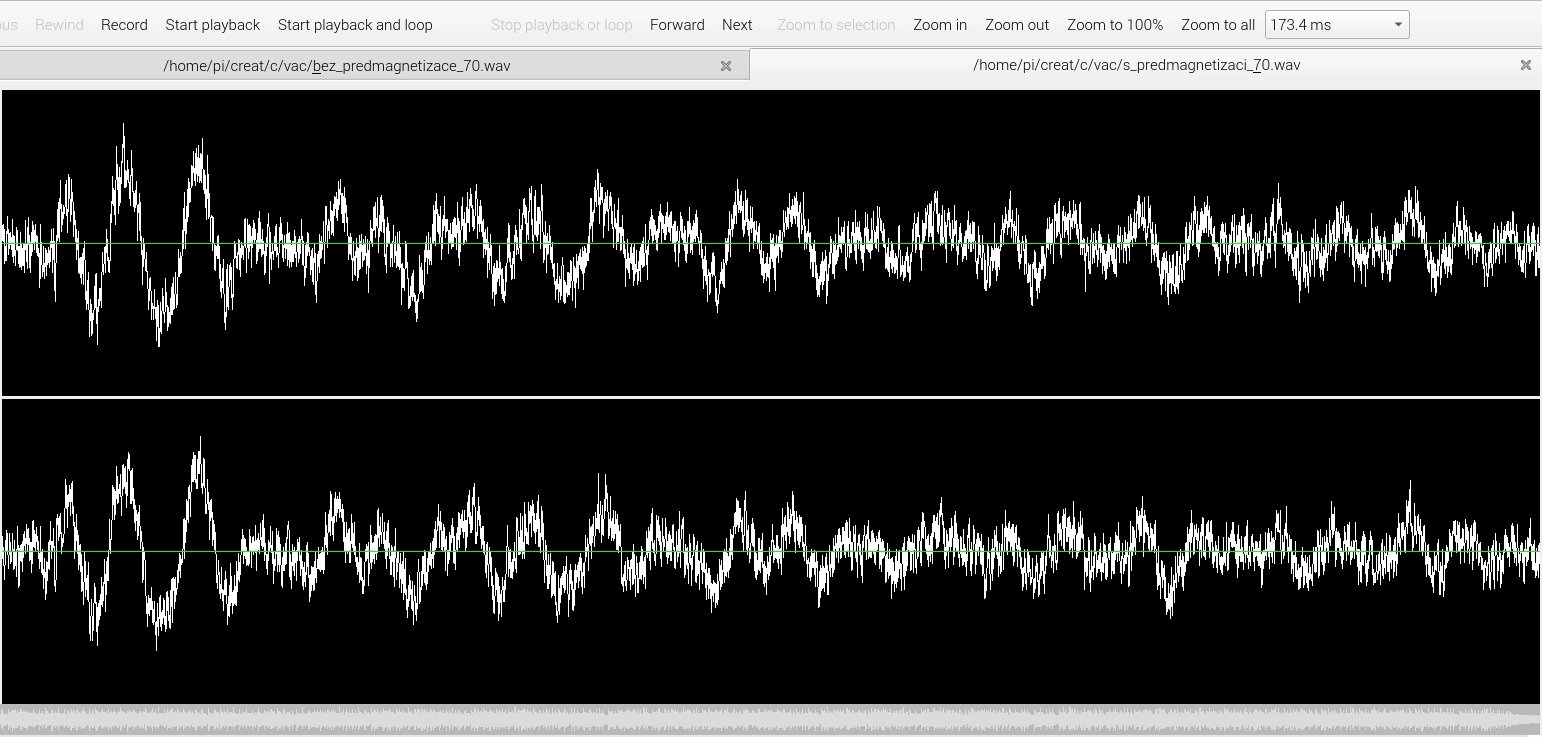Click the Forward button

coord(677,25)
